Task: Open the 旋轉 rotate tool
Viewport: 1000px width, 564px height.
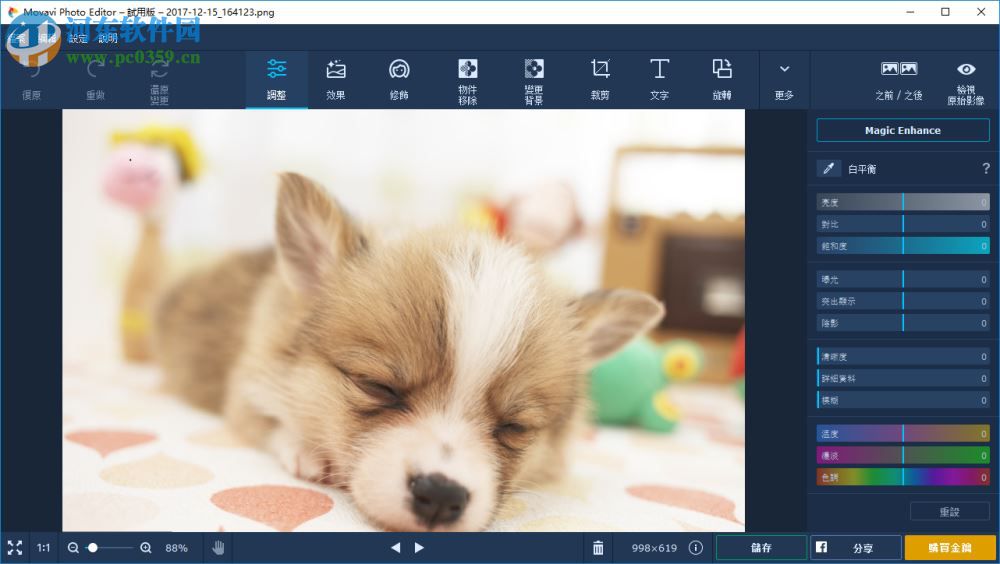Action: 722,79
